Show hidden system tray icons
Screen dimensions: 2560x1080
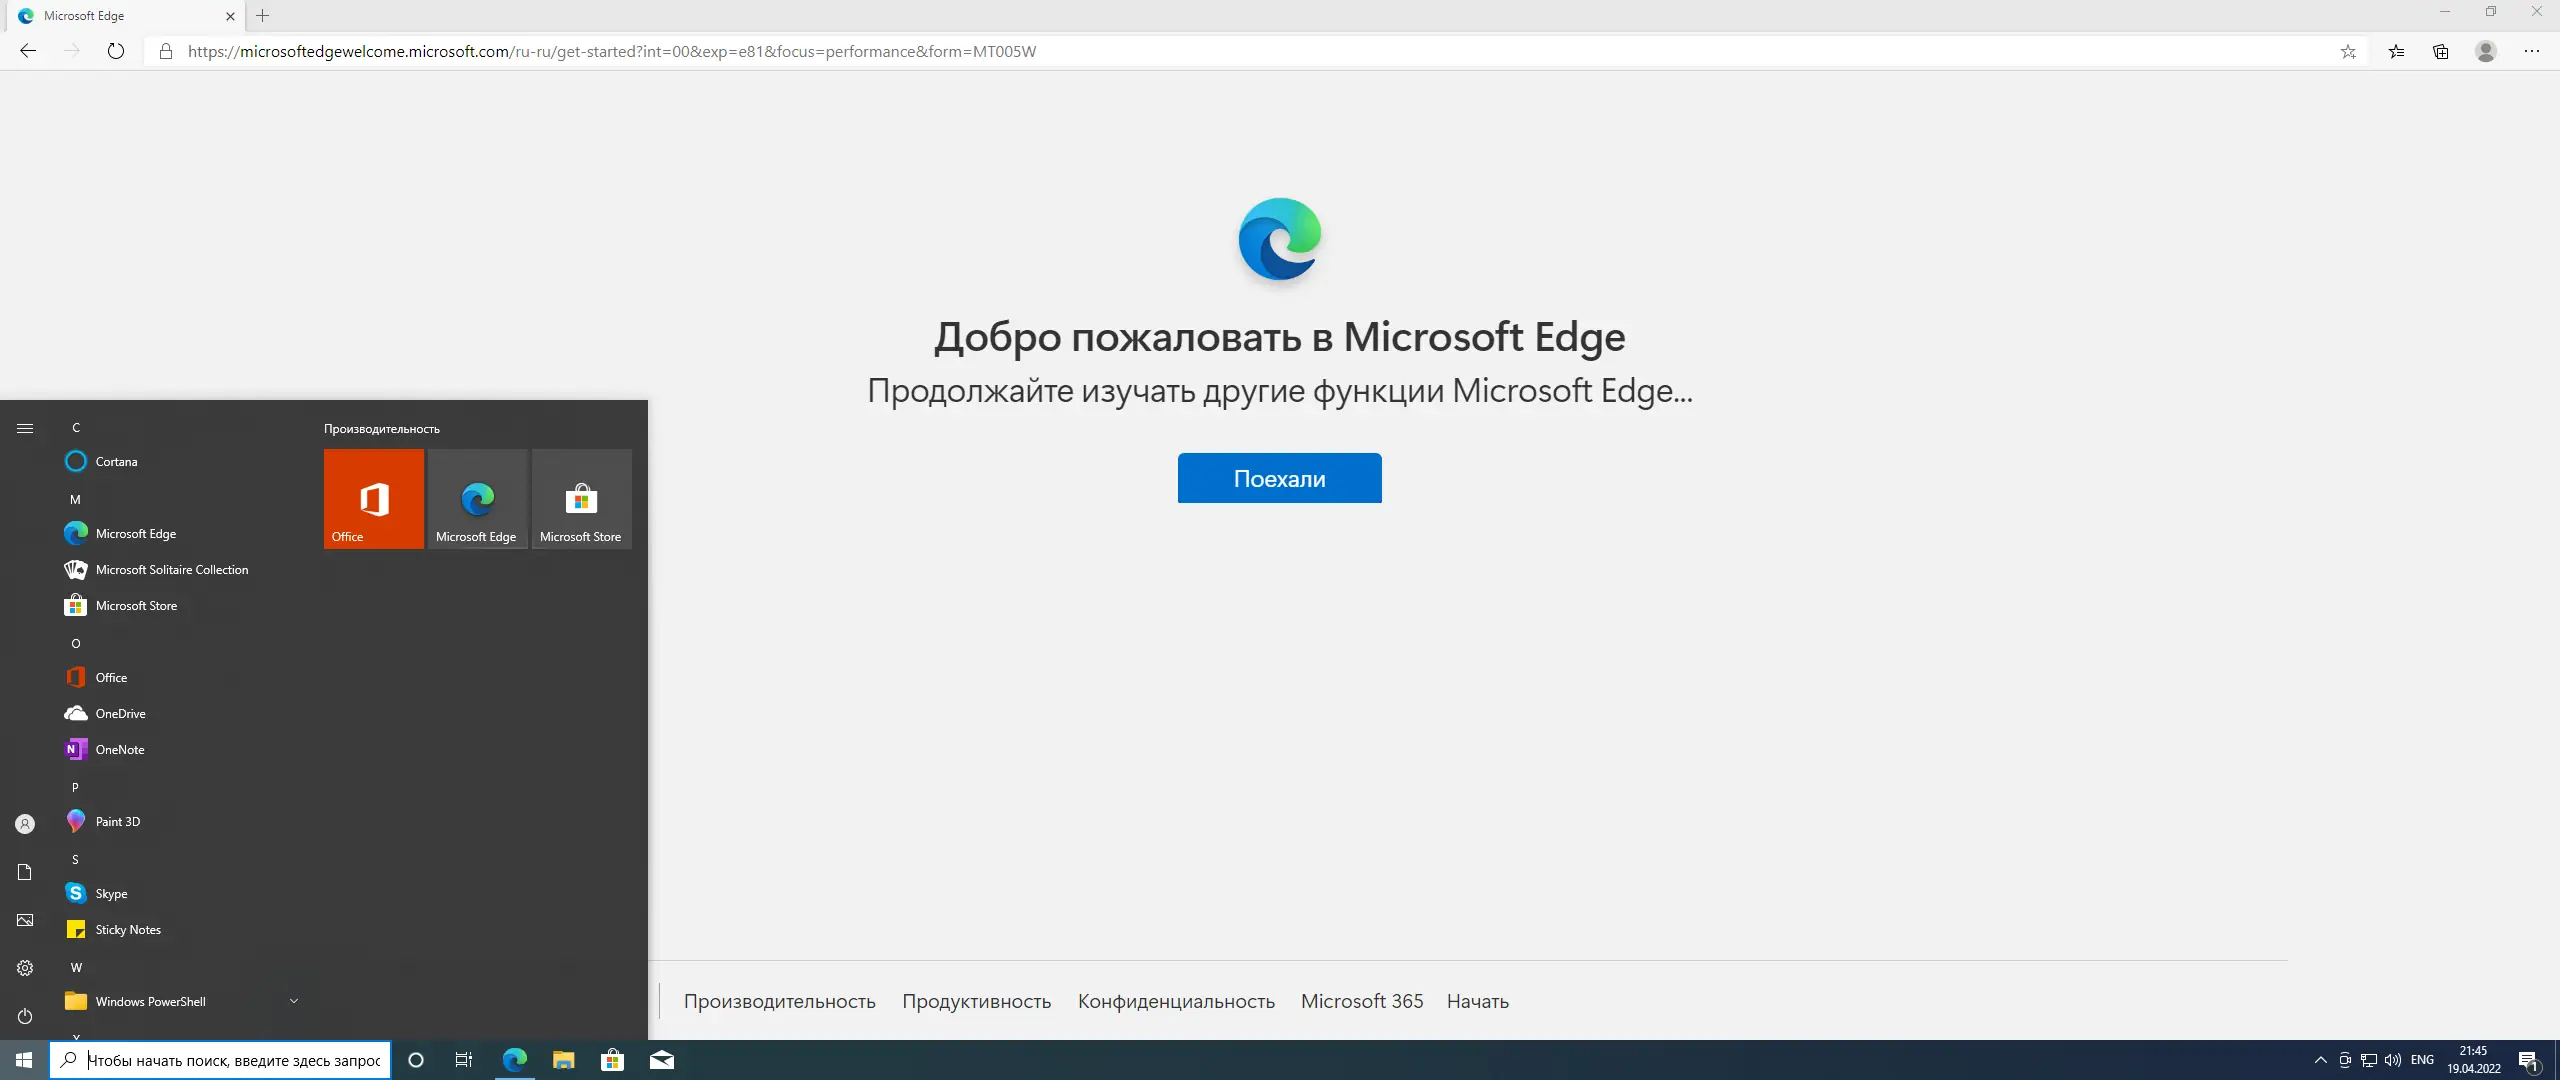pos(2320,1060)
